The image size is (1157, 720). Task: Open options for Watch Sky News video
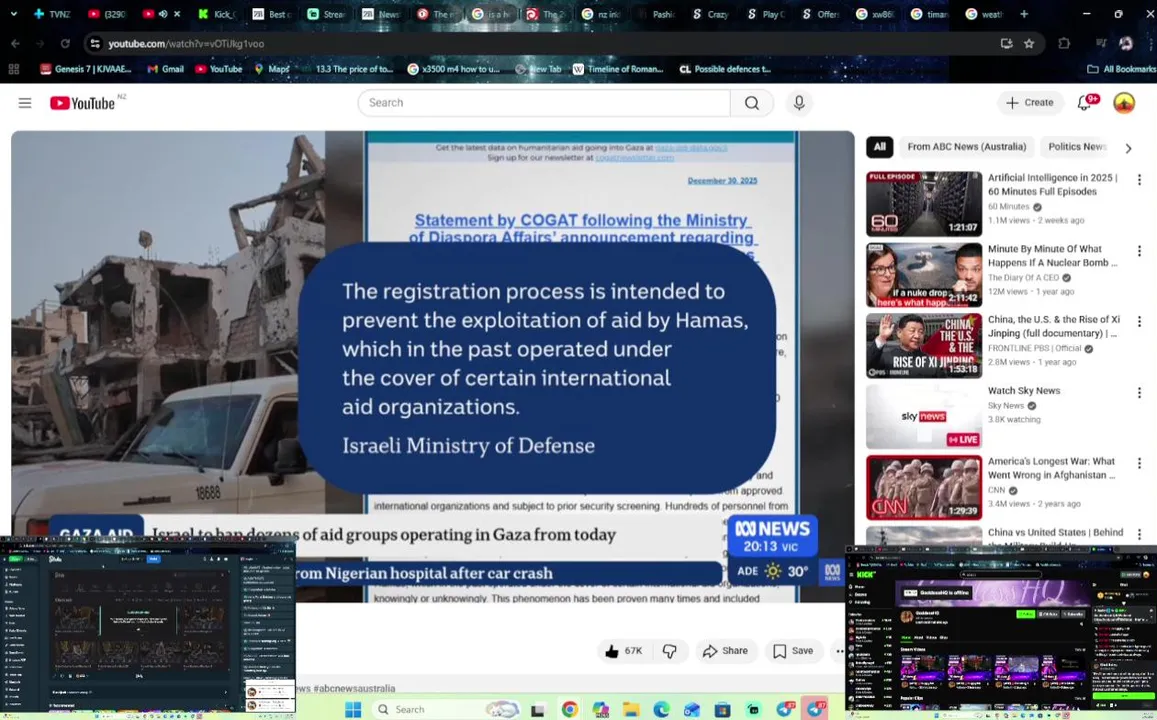1139,392
